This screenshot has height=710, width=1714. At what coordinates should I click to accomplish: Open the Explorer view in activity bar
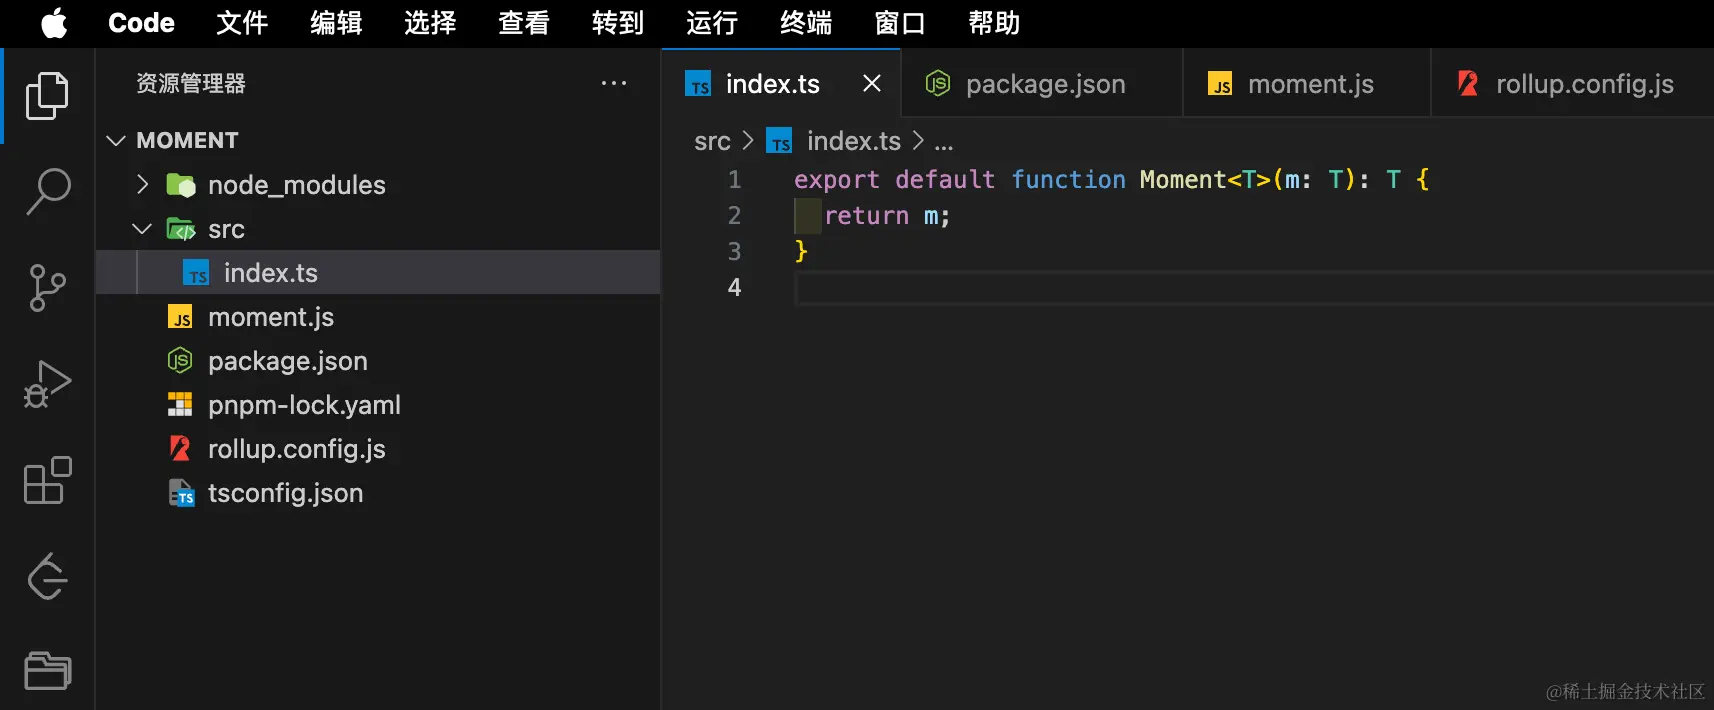pyautogui.click(x=47, y=96)
